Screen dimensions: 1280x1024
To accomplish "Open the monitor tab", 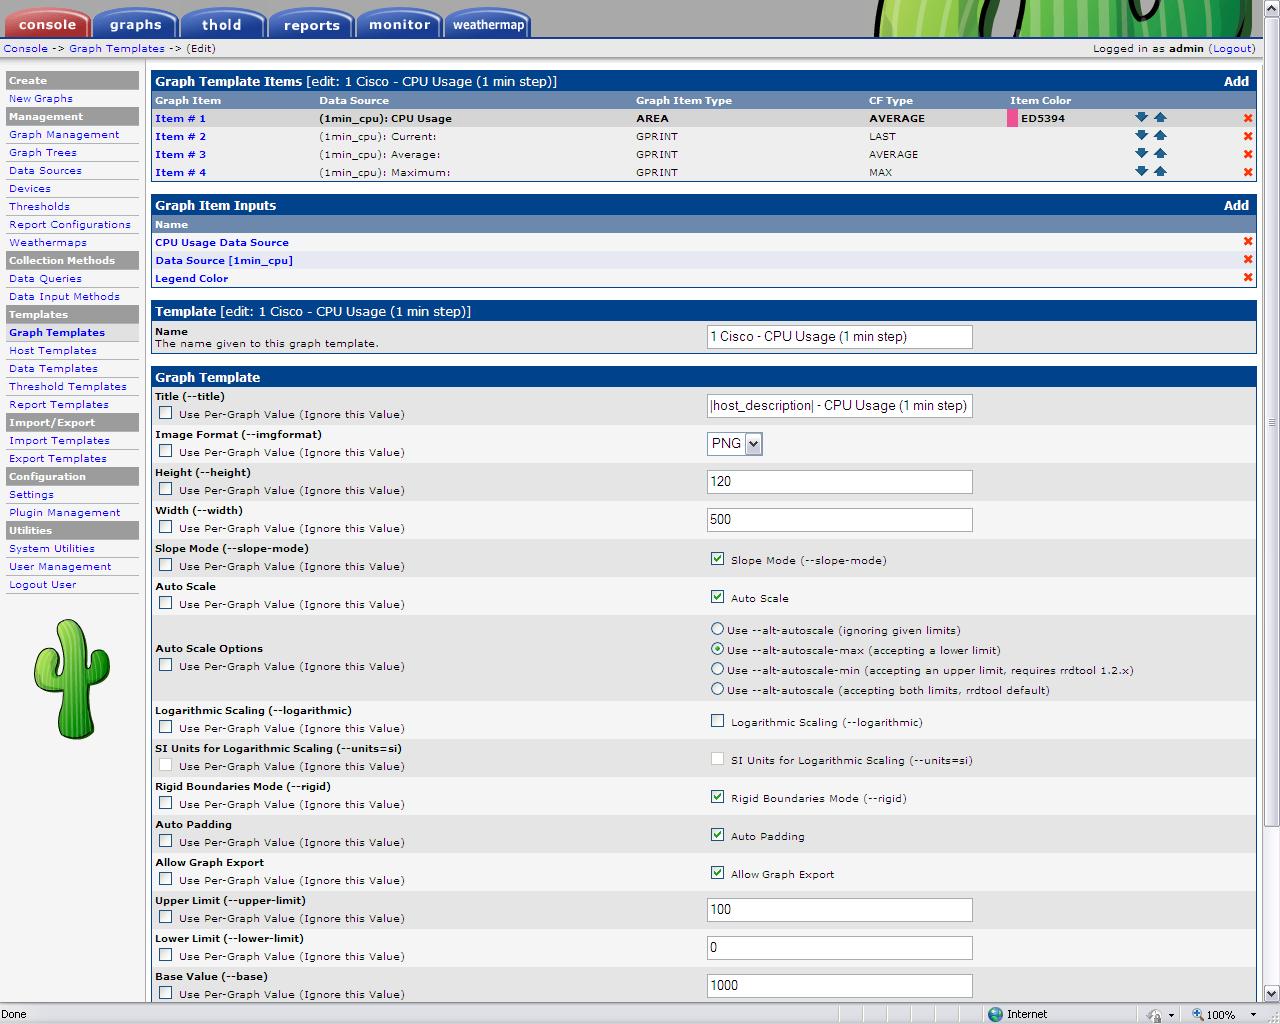I will click(399, 24).
